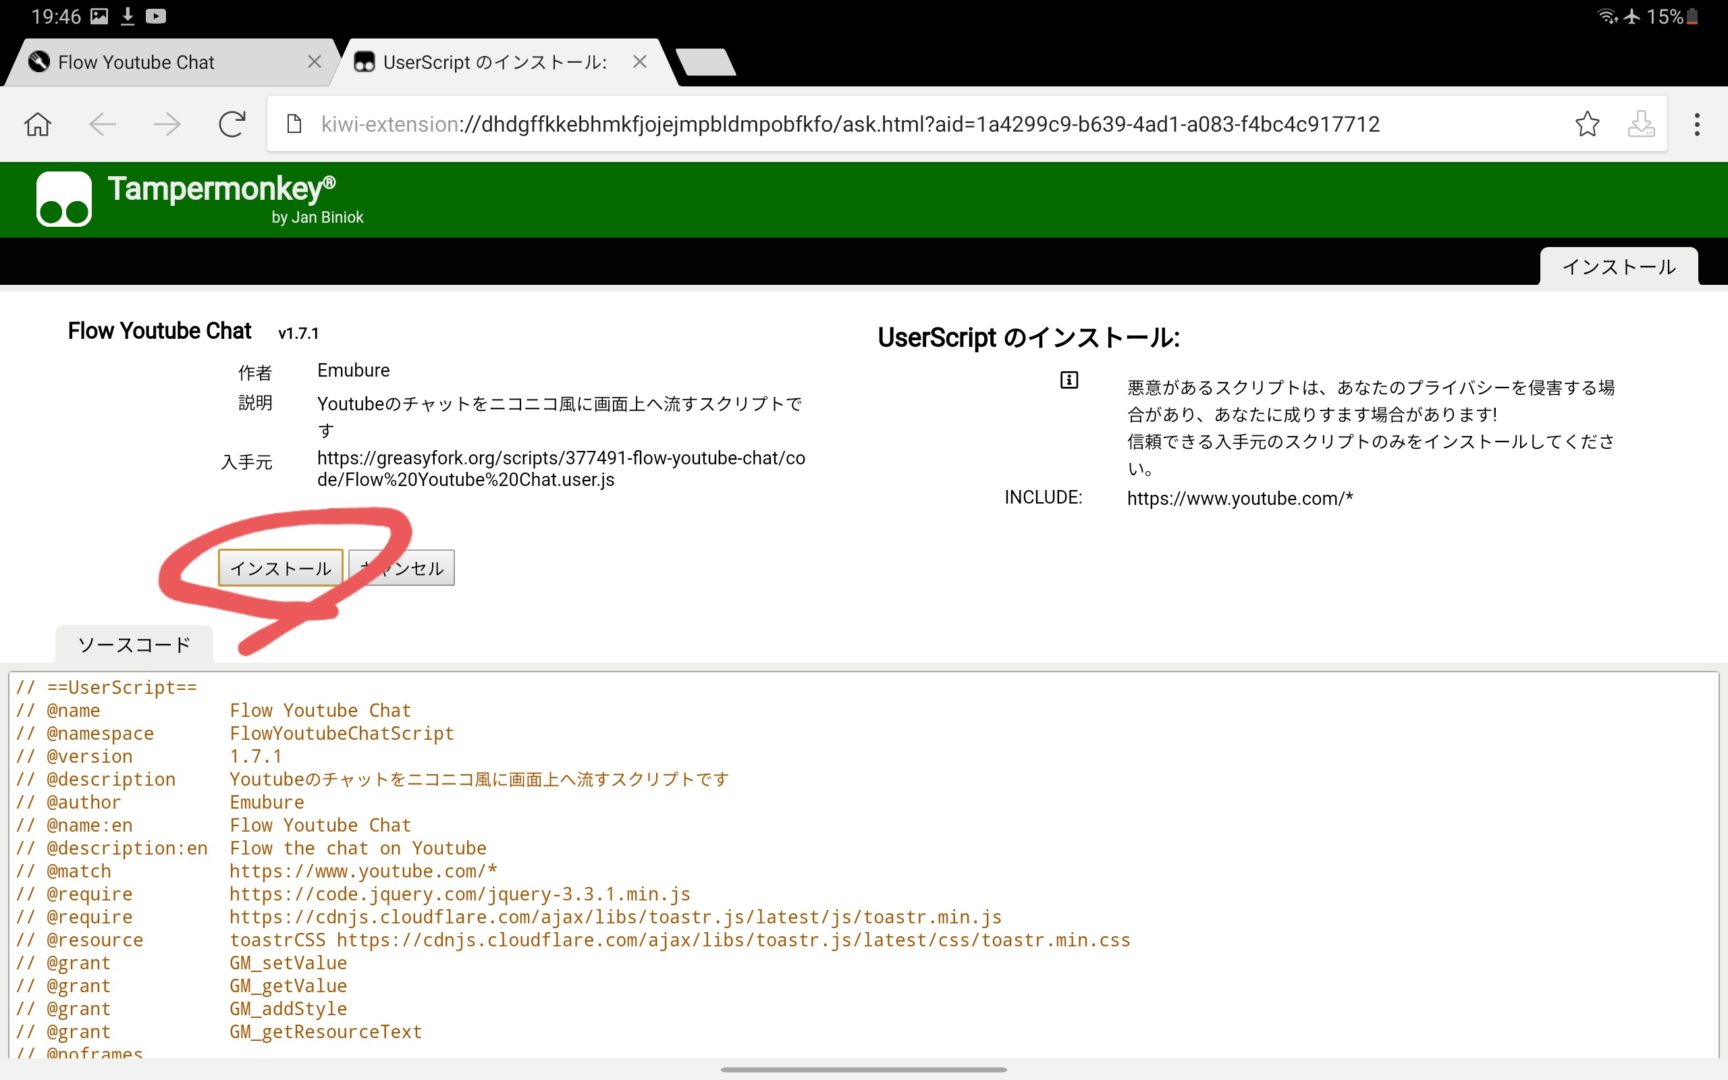Cancel installation with the キャンセル button

(402, 568)
